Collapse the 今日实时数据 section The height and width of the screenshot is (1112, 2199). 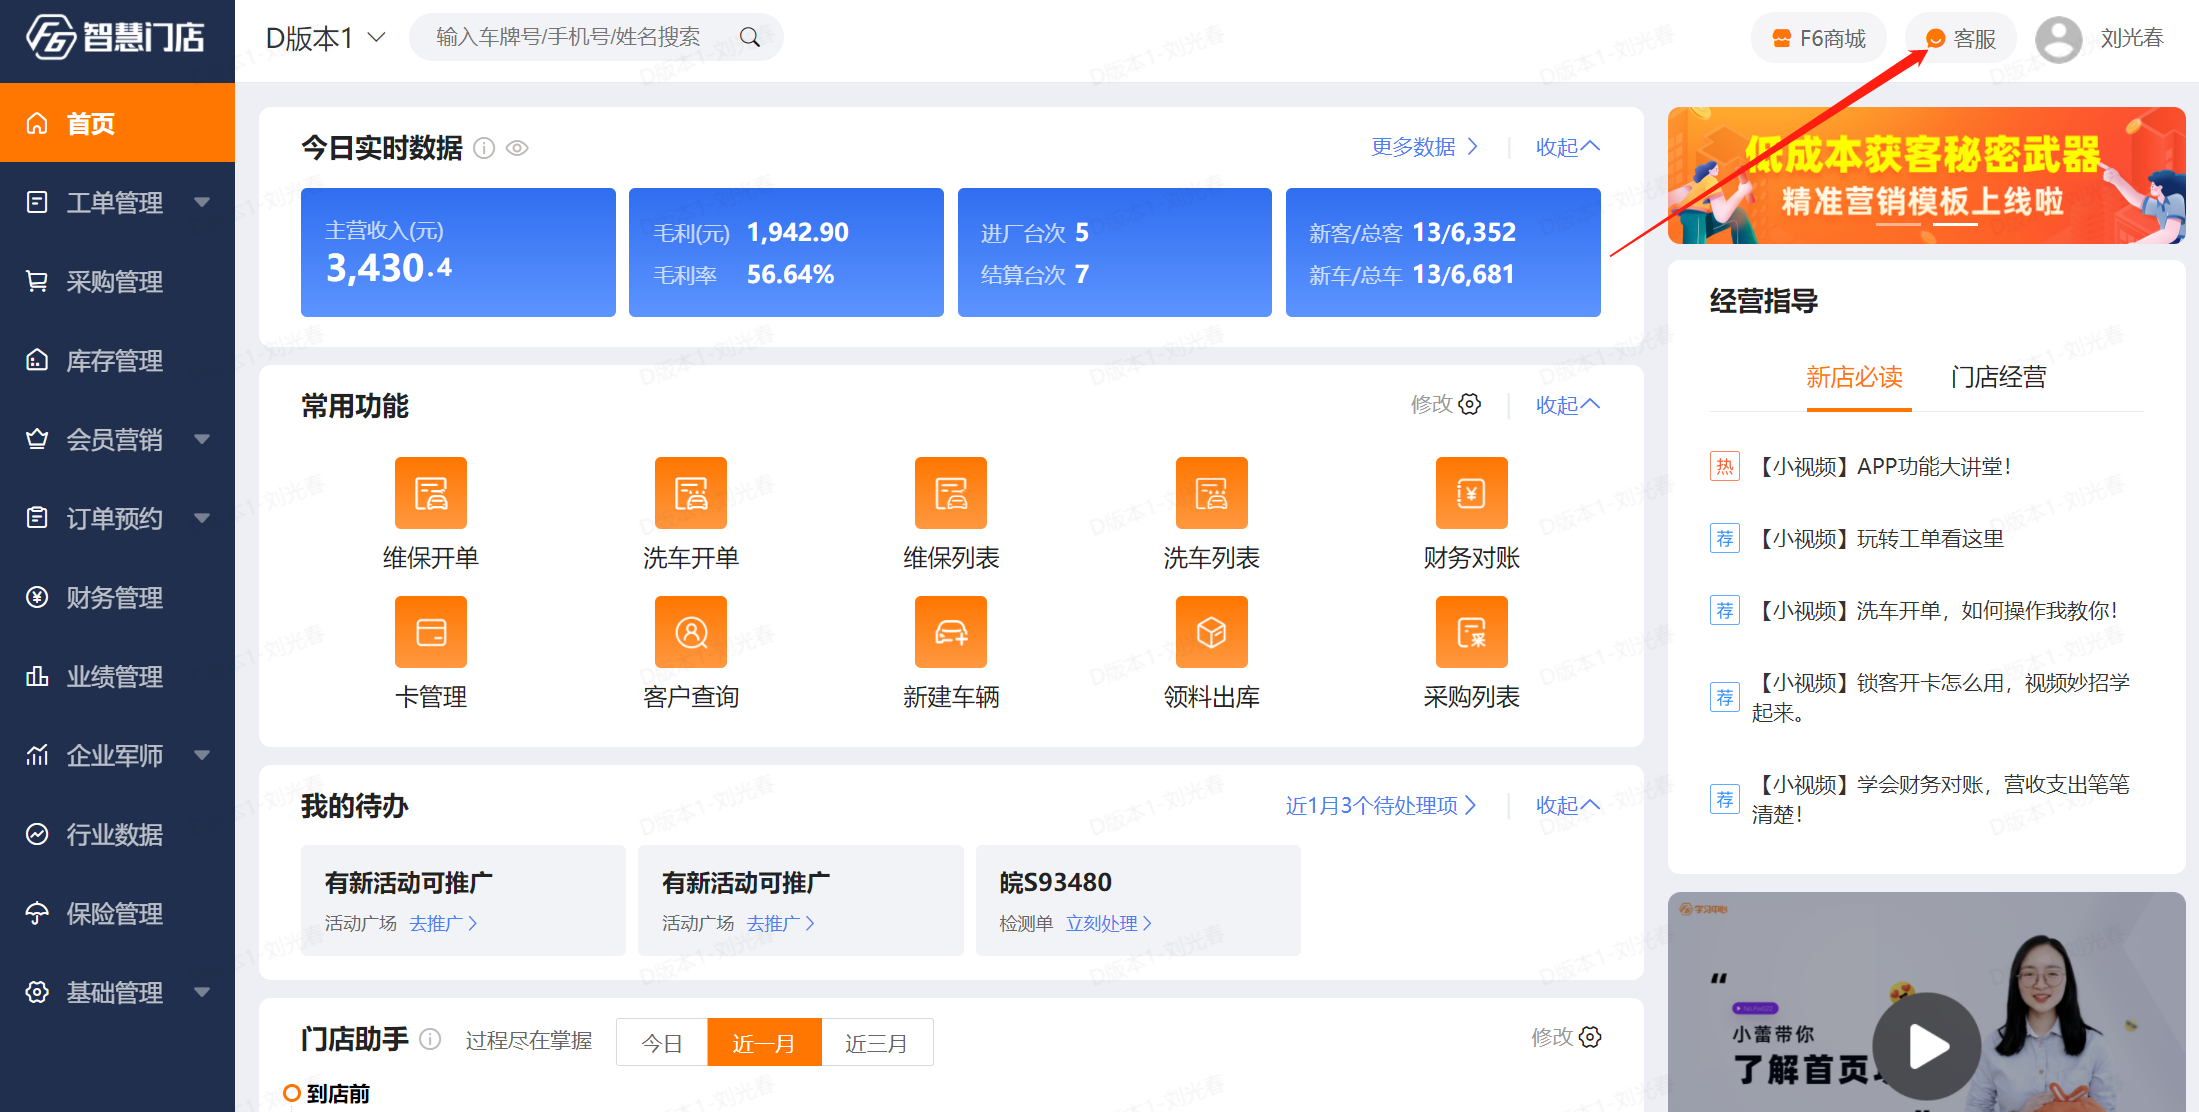coord(1567,147)
